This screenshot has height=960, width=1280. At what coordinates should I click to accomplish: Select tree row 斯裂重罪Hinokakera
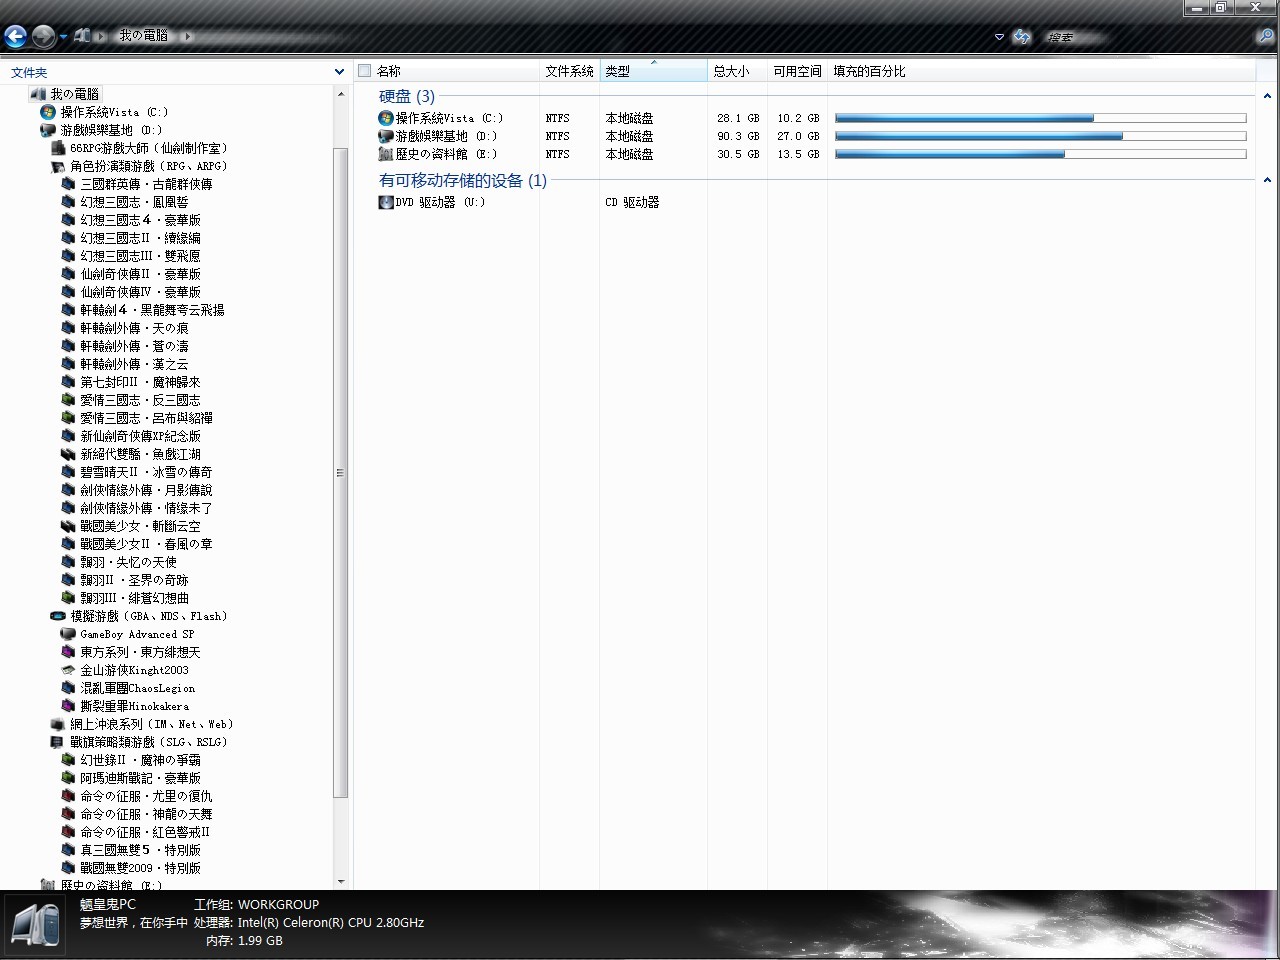(x=134, y=706)
